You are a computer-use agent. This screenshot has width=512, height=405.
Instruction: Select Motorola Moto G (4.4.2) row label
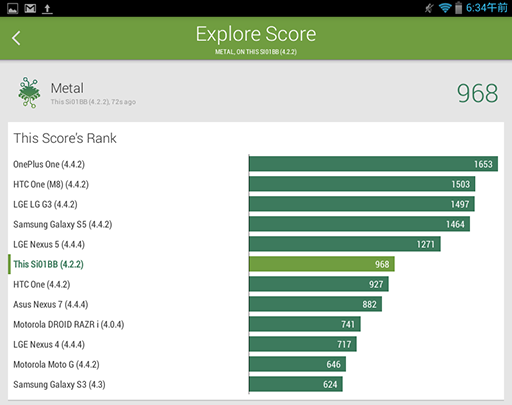point(56,364)
